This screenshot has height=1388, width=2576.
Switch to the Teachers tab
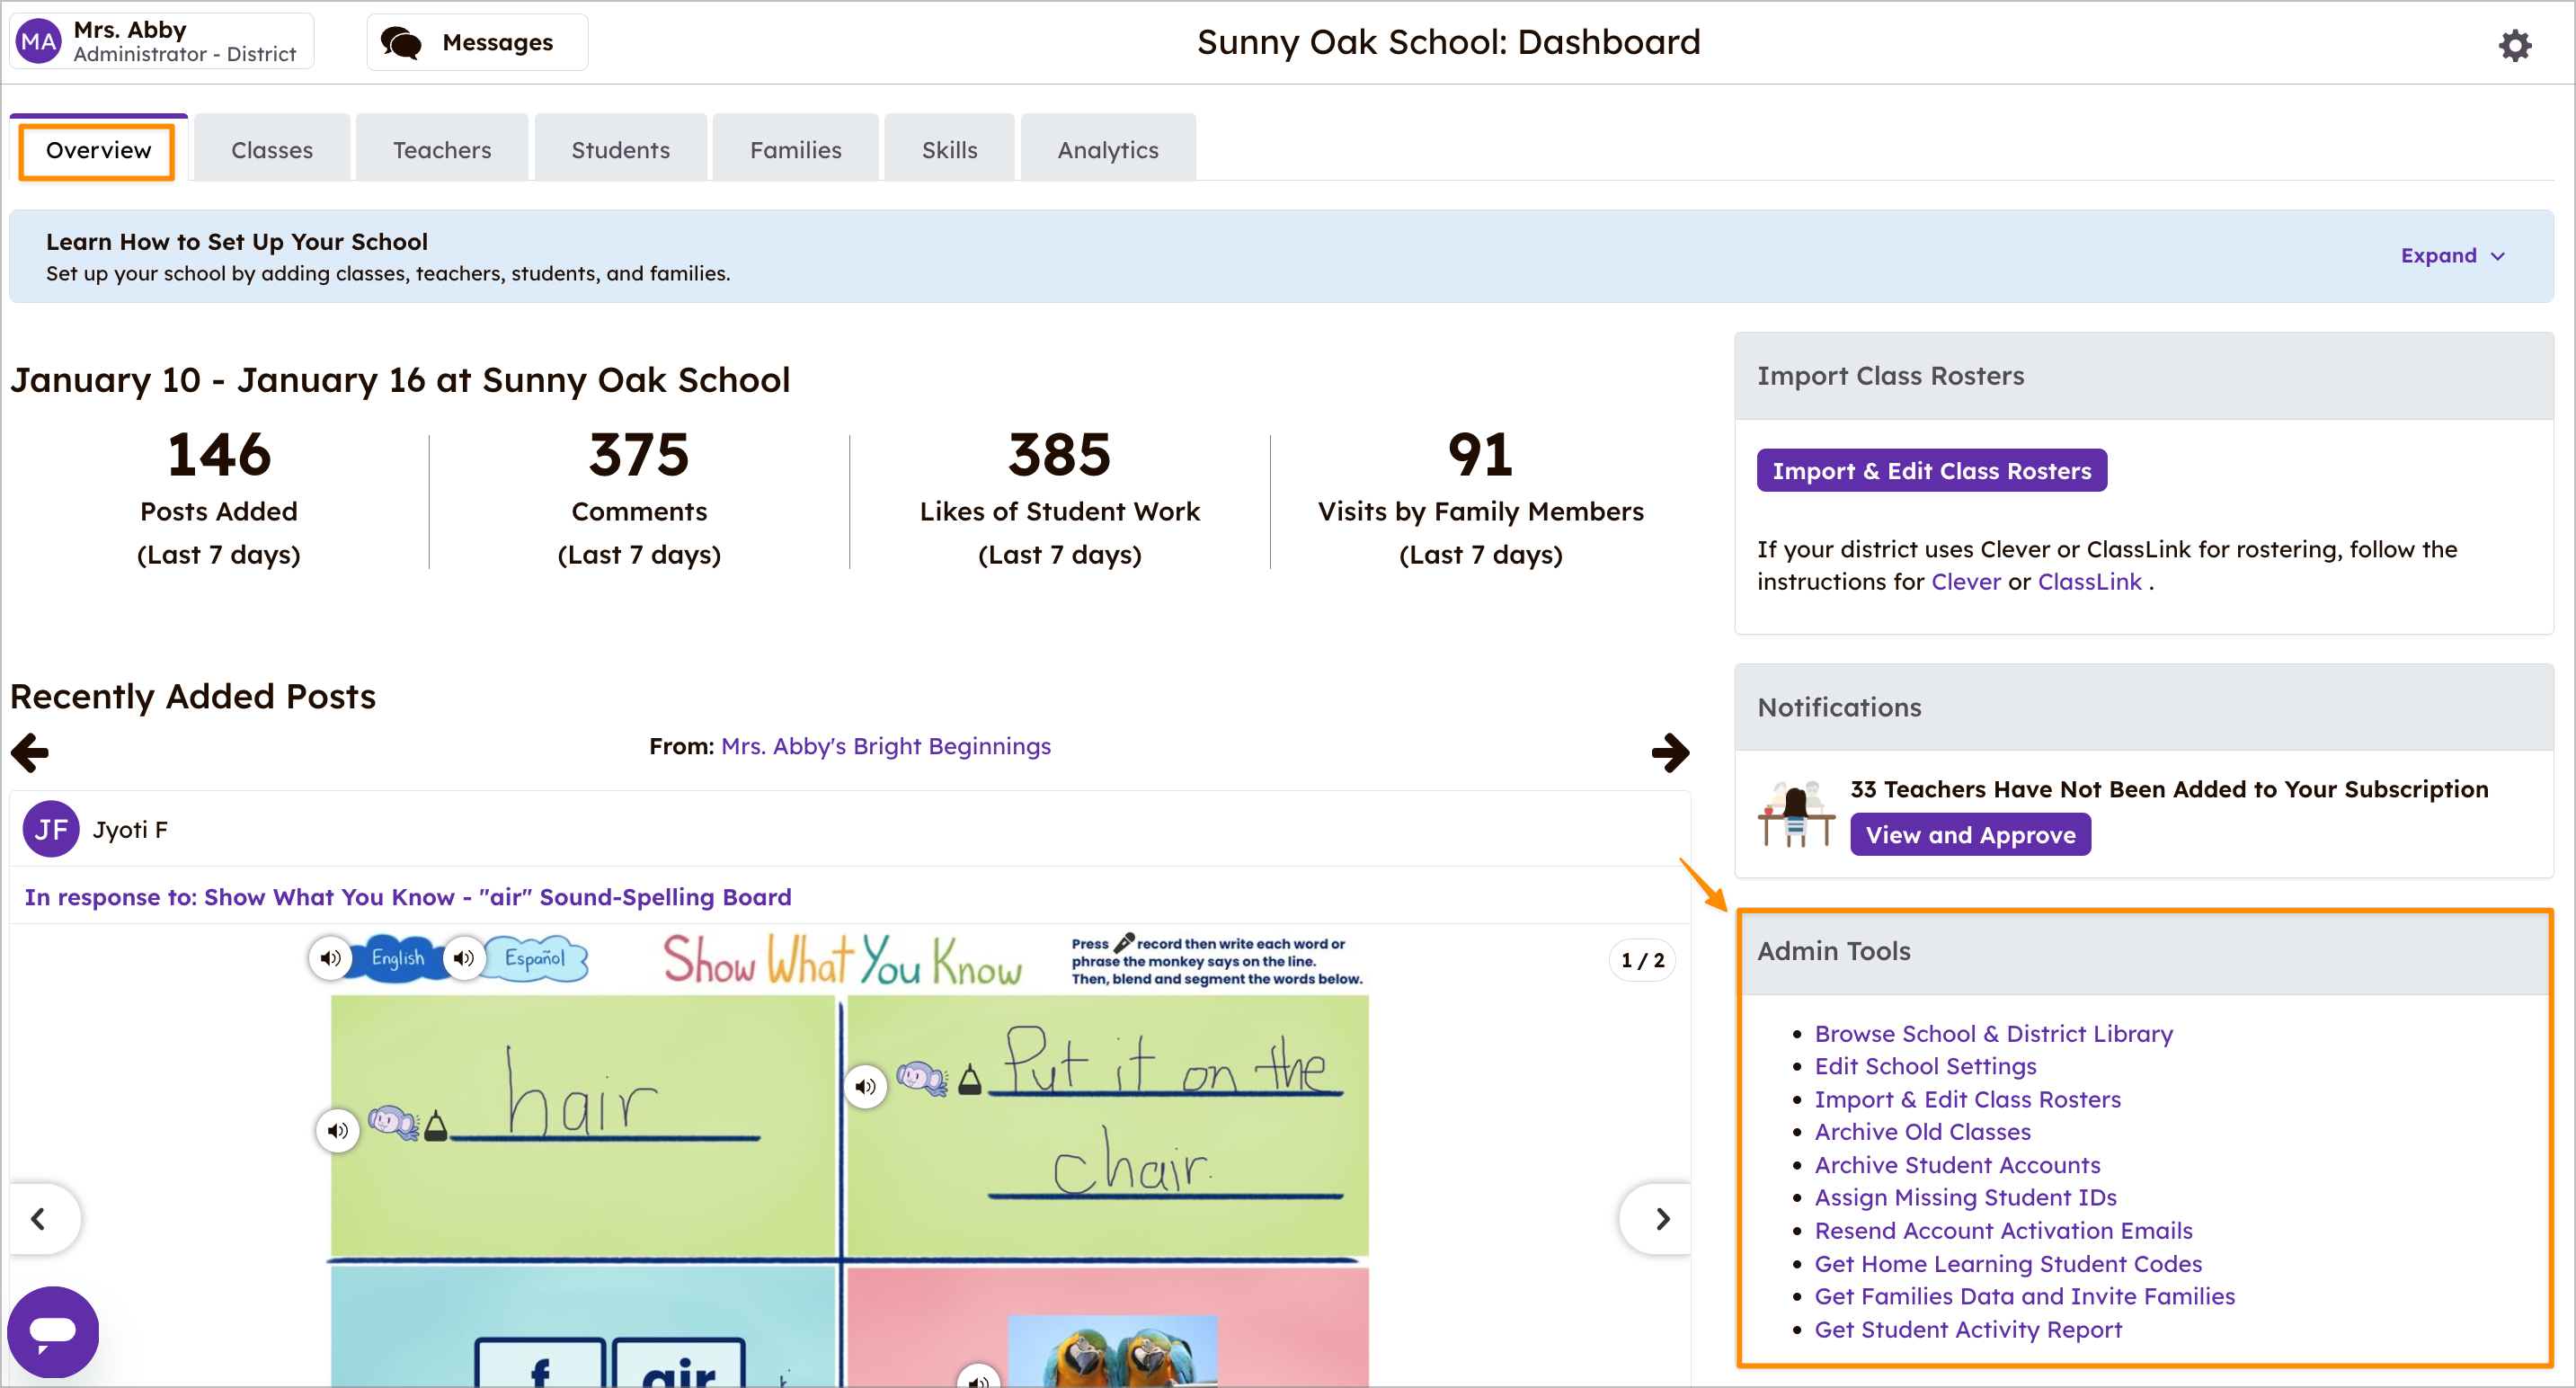pos(441,148)
